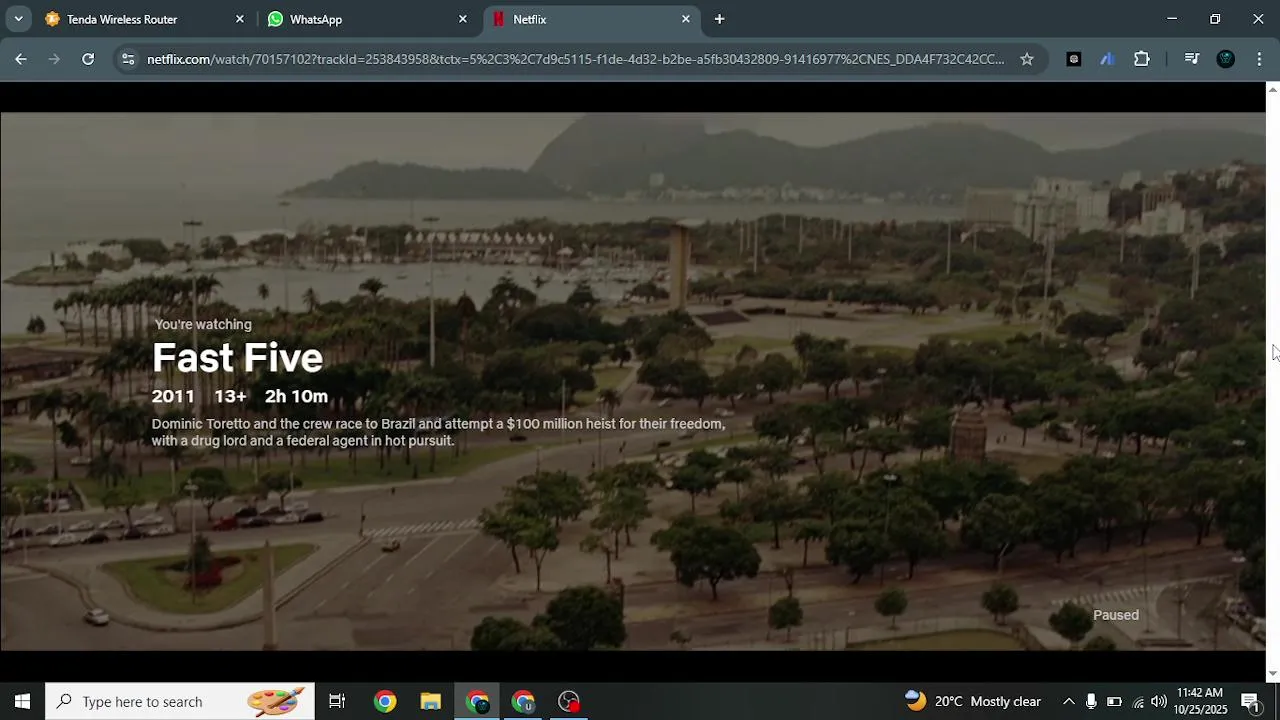The width and height of the screenshot is (1280, 720).
Task: Click the page scrollbar down arrow
Action: tap(1273, 674)
